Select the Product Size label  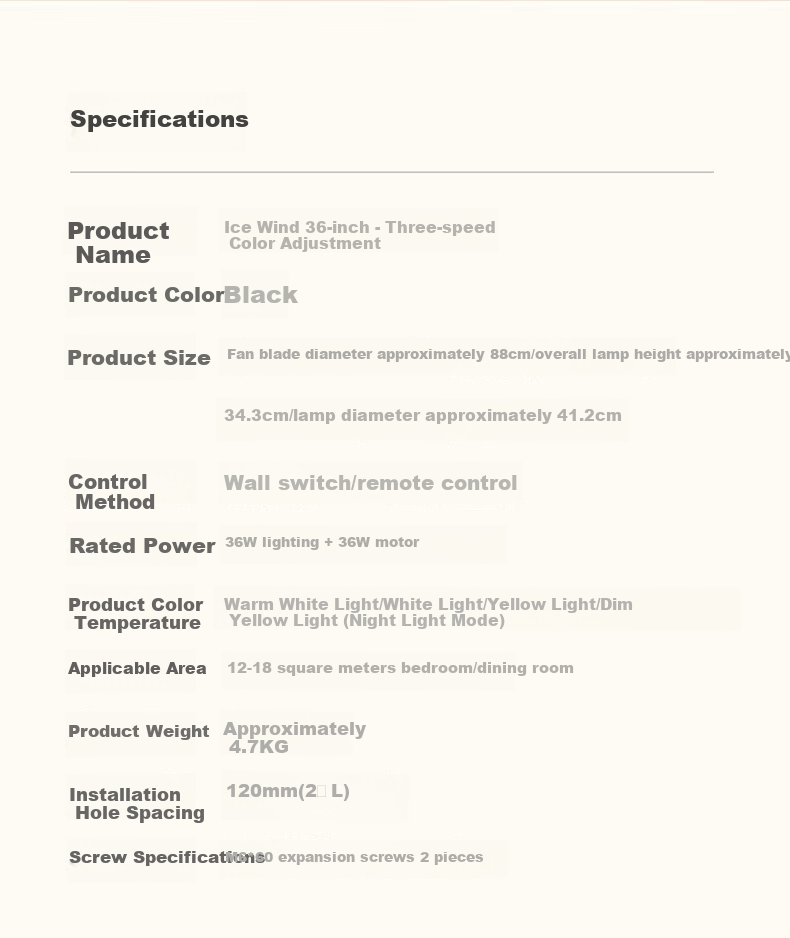pyautogui.click(x=139, y=358)
